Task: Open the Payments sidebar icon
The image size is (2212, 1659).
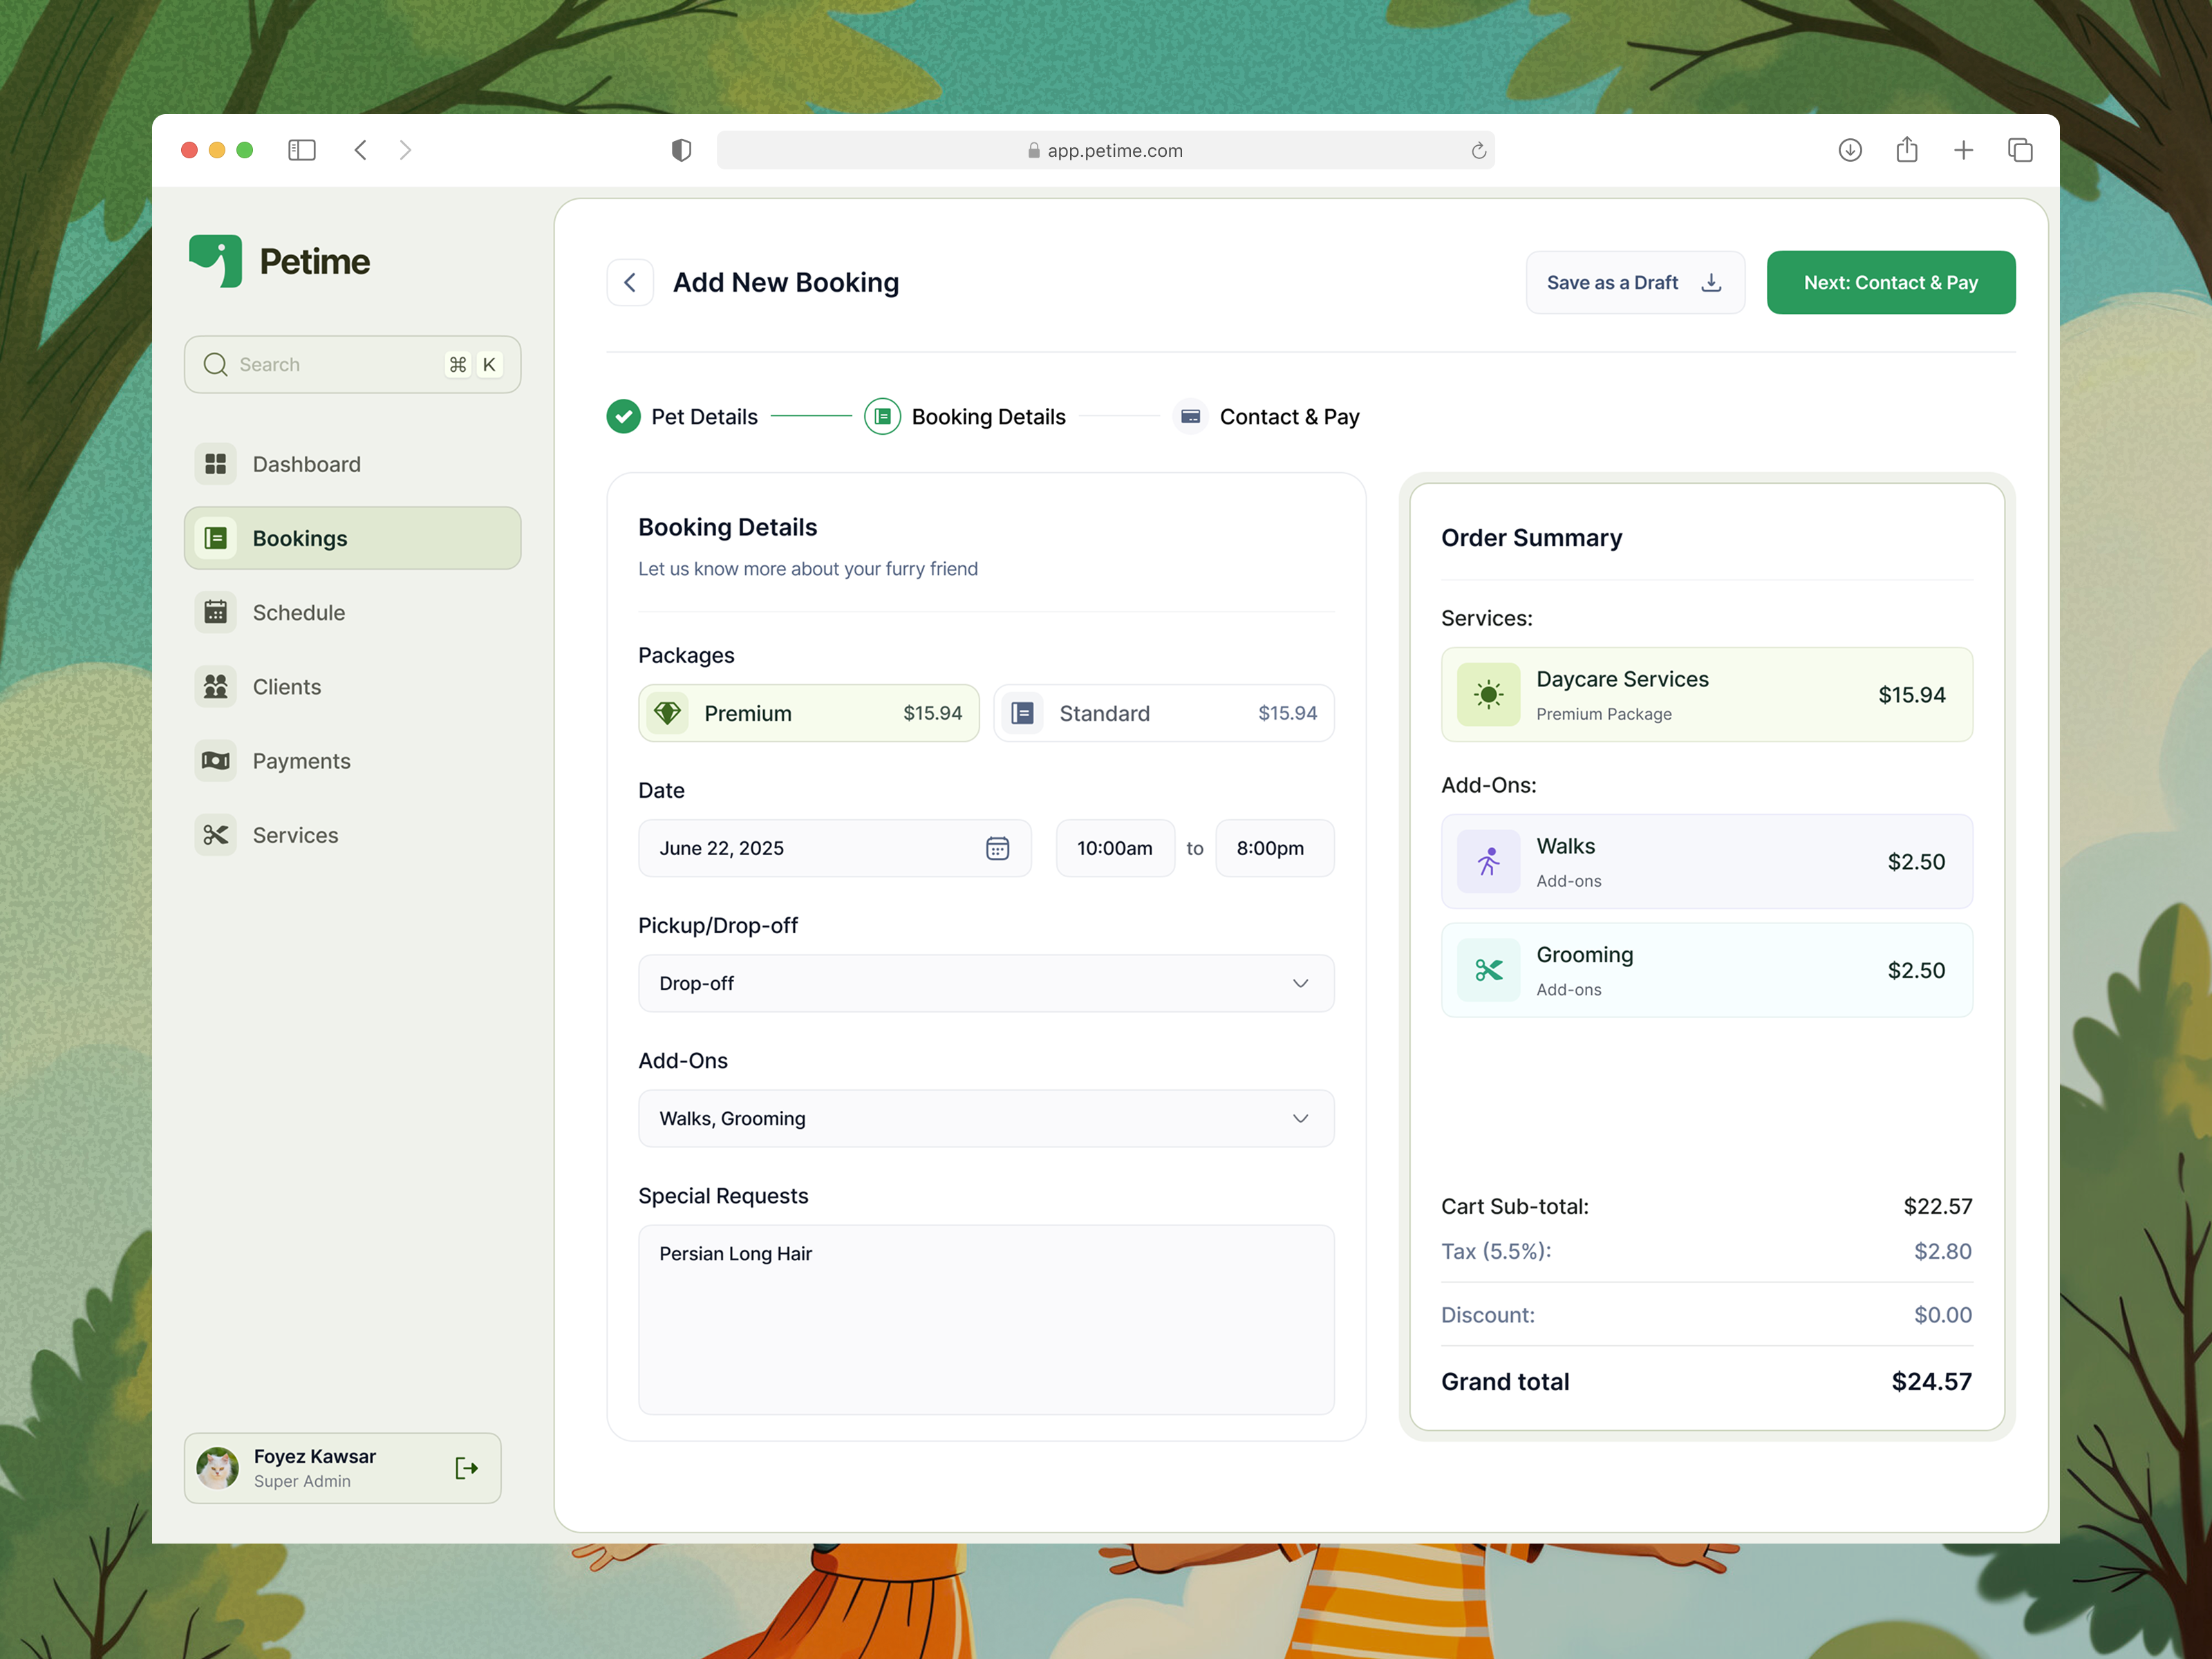Action: point(215,760)
